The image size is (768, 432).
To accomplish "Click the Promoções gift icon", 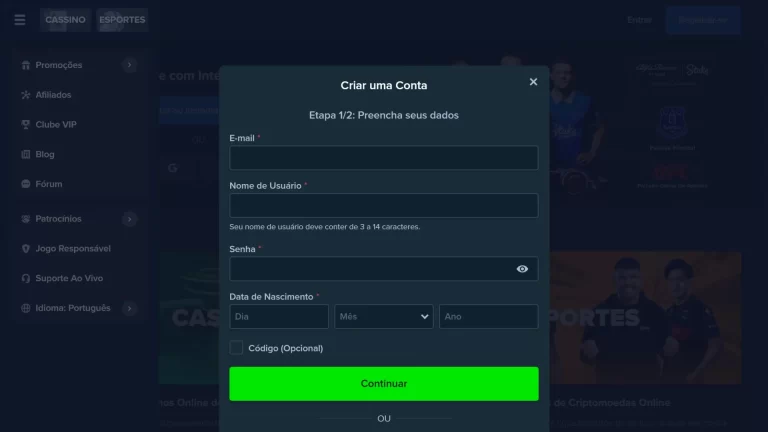I will 25,65.
